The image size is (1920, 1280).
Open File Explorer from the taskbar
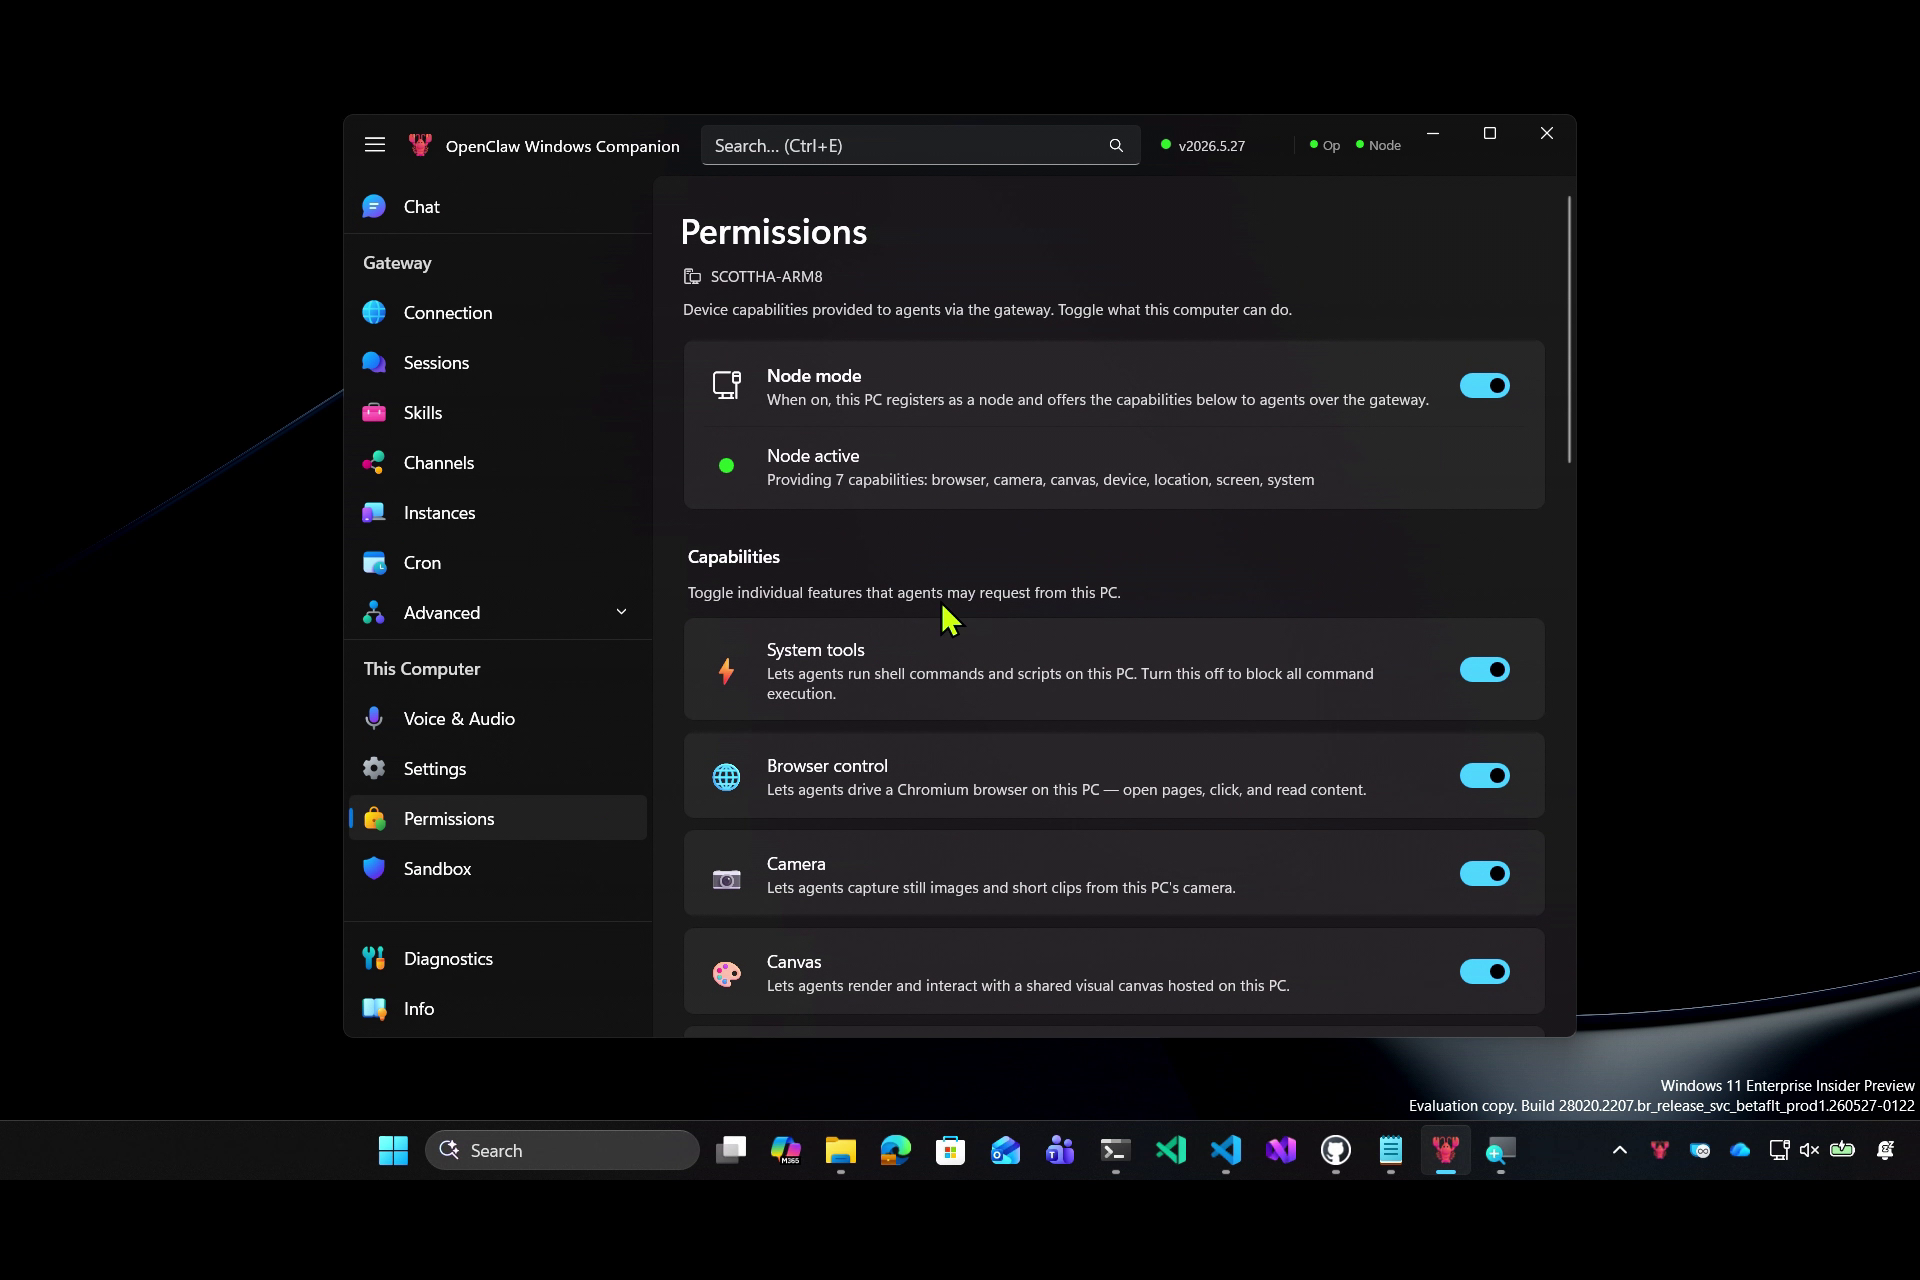point(841,1150)
